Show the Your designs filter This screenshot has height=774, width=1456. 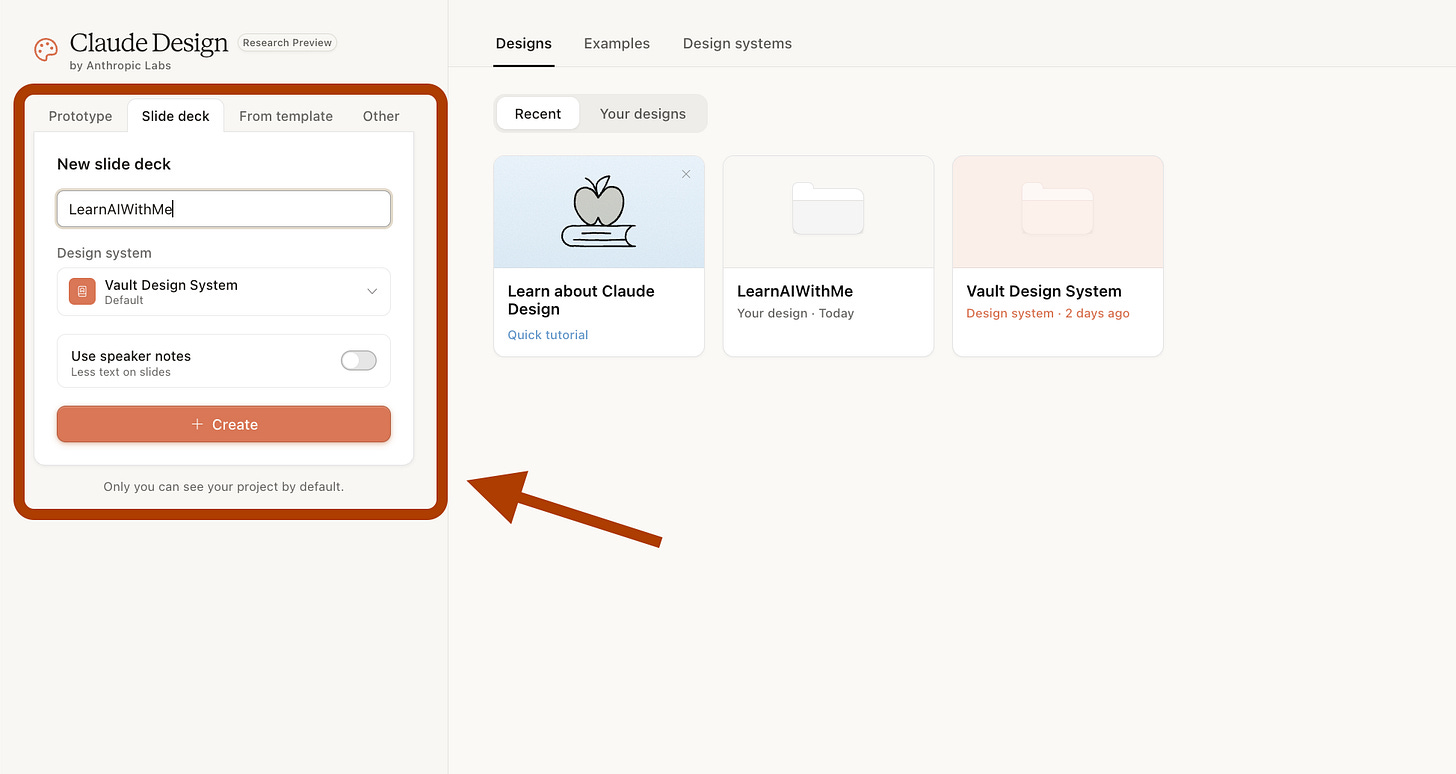pyautogui.click(x=643, y=114)
